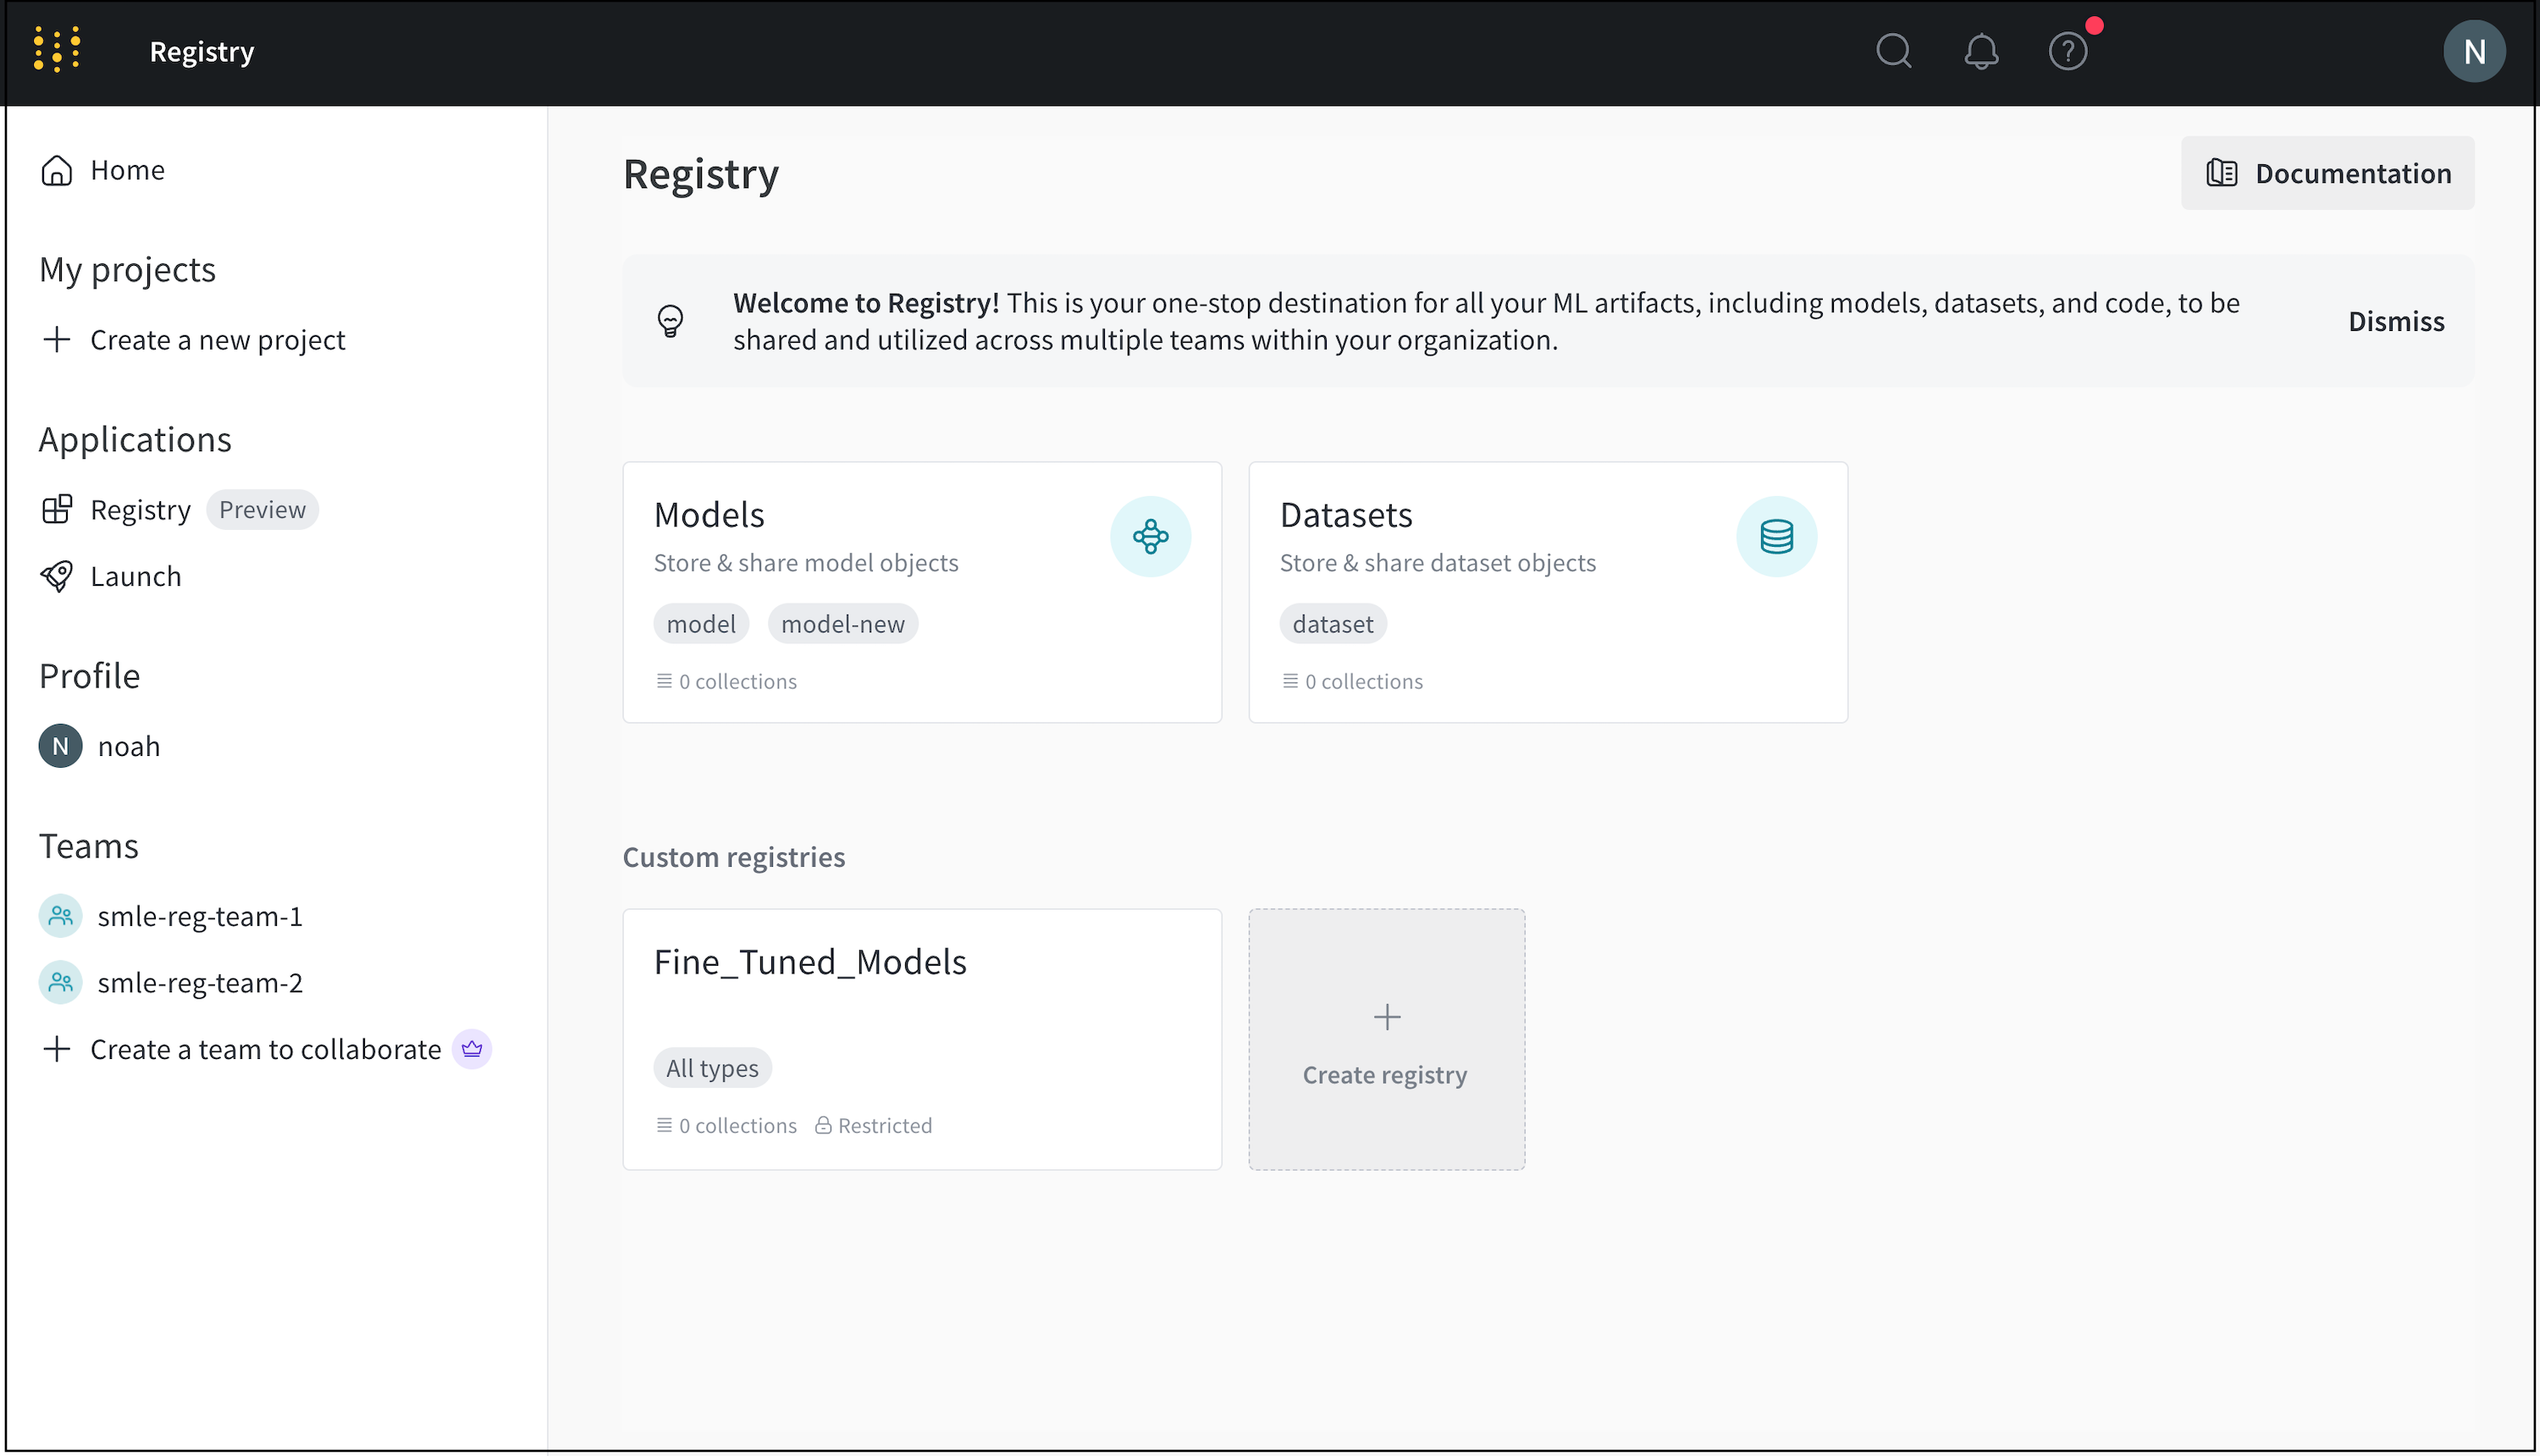Image resolution: width=2540 pixels, height=1456 pixels.
Task: Click the noah profile entry
Action: (x=128, y=745)
